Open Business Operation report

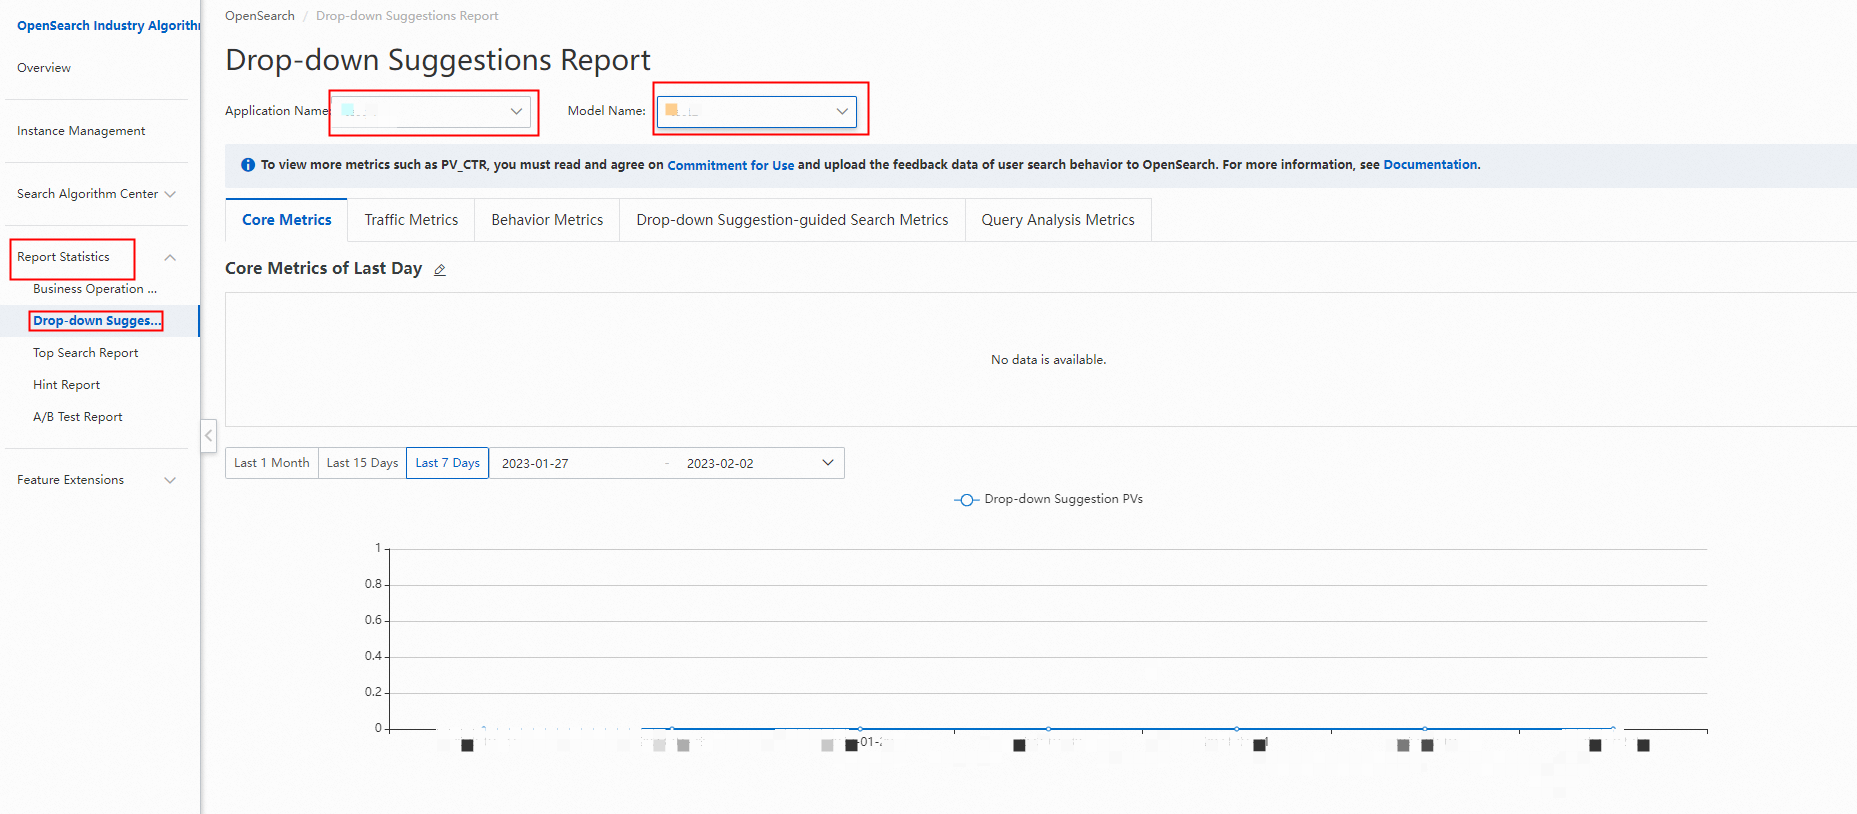[95, 289]
